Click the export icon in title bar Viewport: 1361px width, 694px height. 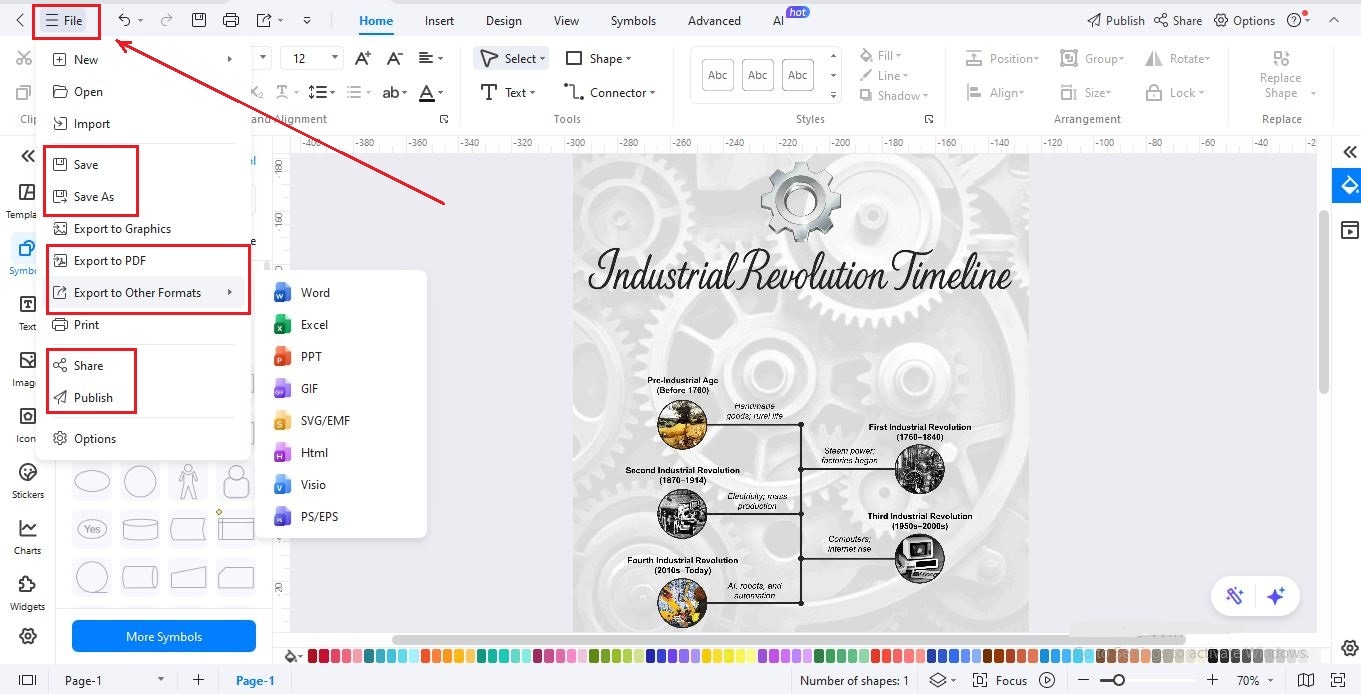point(264,20)
